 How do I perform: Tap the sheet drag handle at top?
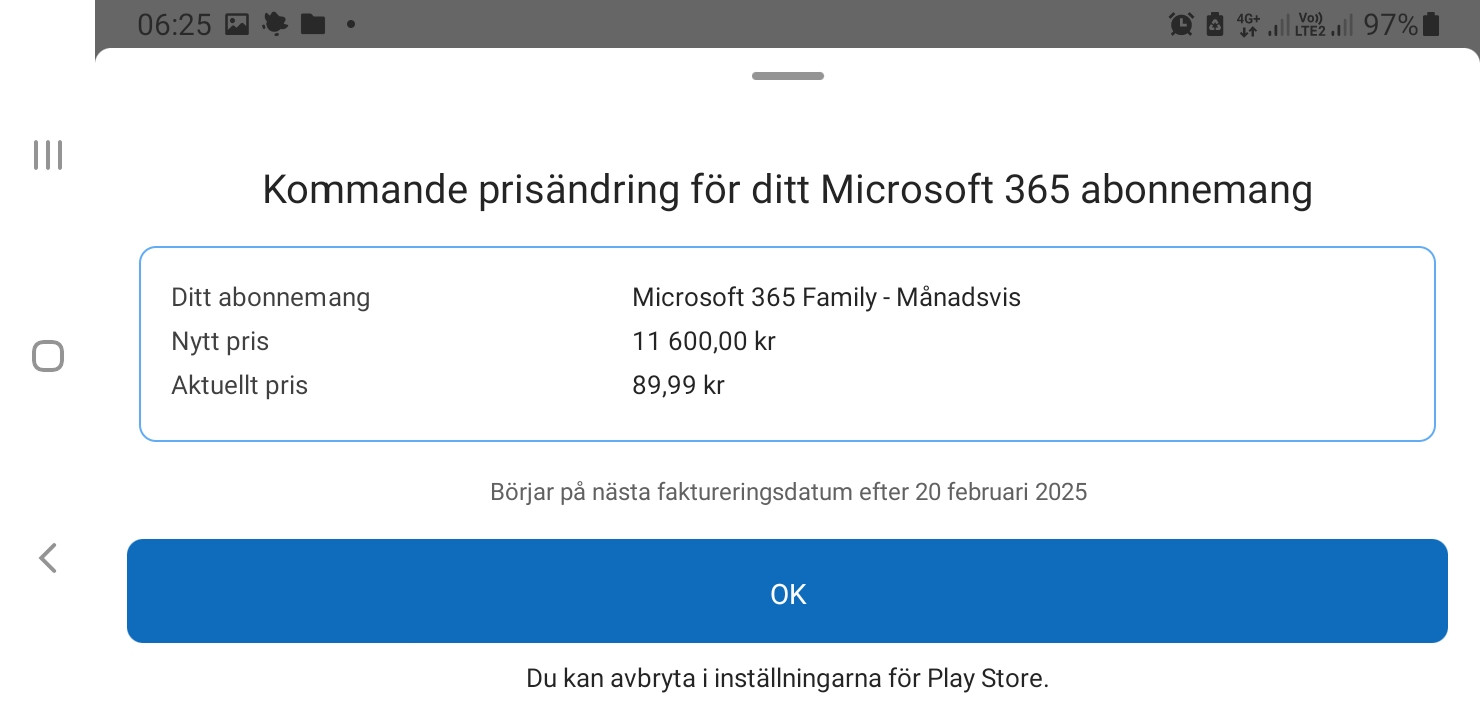click(x=788, y=76)
